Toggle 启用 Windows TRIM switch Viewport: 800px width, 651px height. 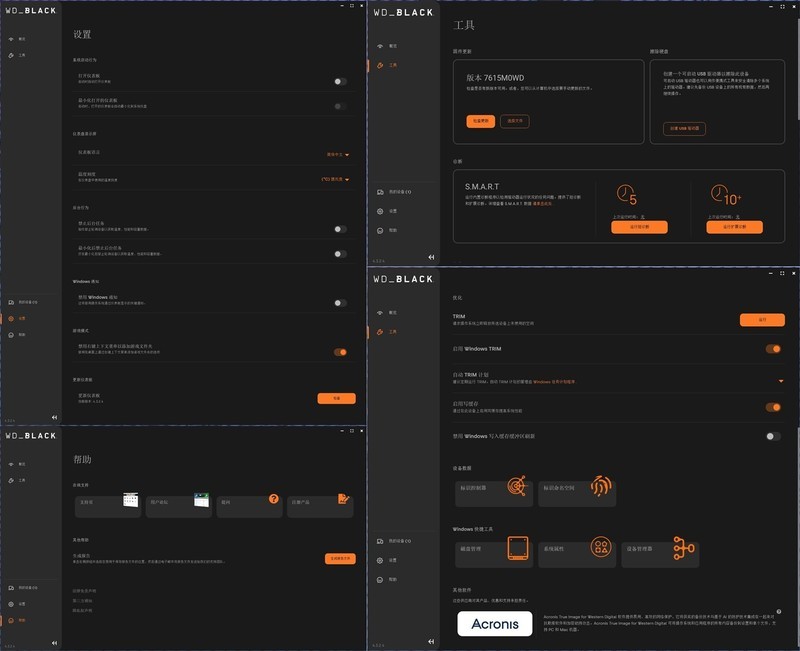[x=773, y=349]
